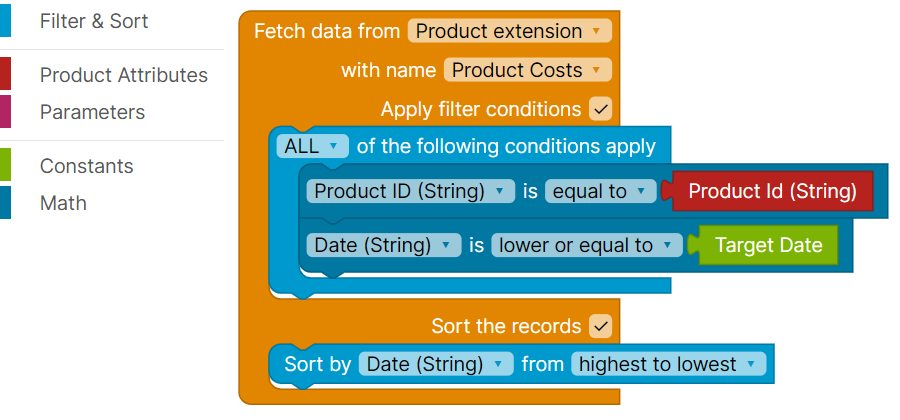Select the red Product Id (String) block
The height and width of the screenshot is (420, 900).
click(773, 191)
